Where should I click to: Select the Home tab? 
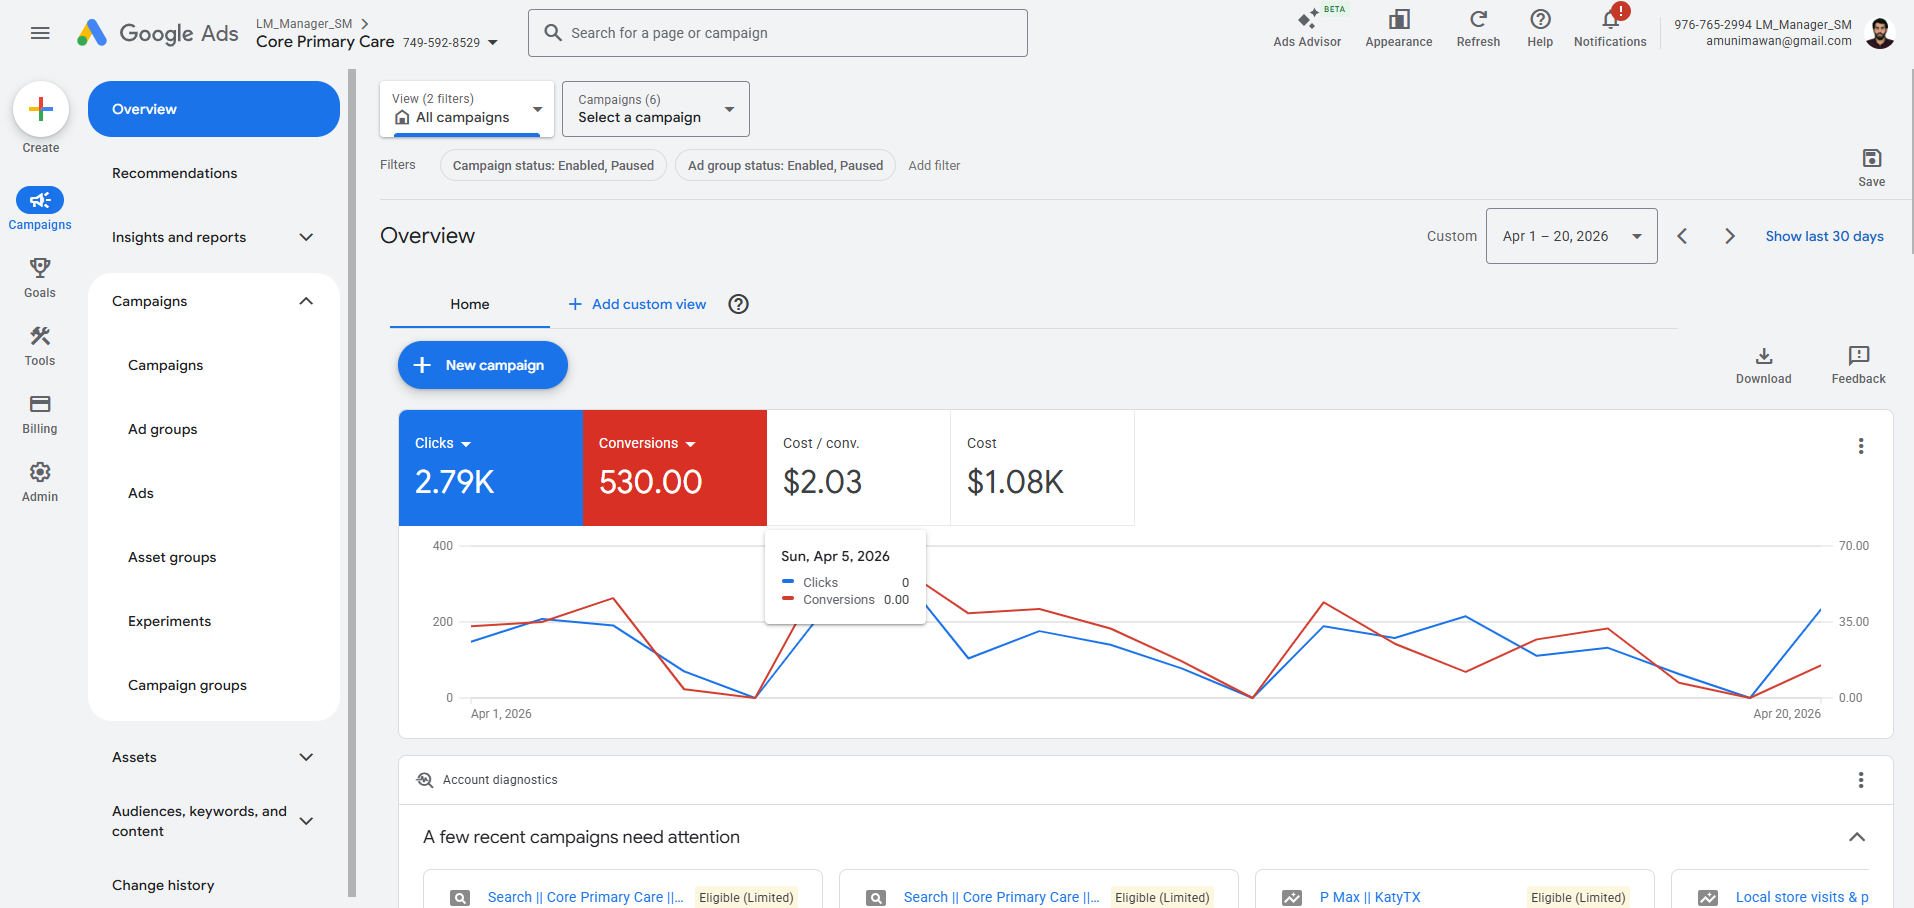pos(469,304)
